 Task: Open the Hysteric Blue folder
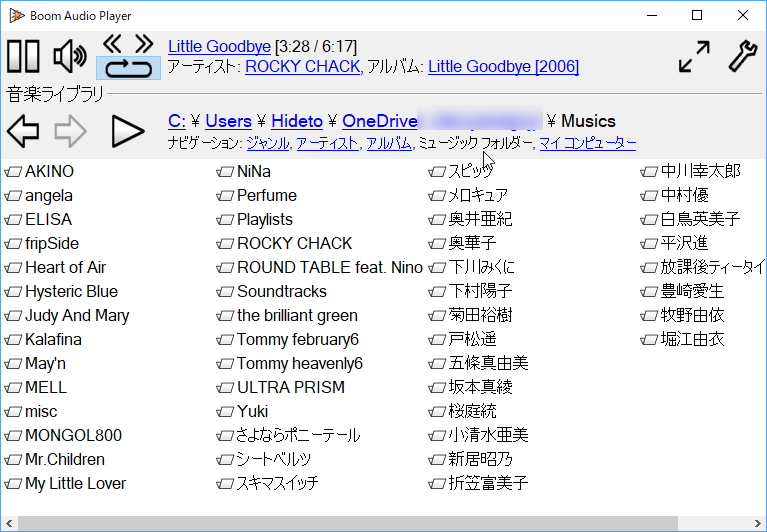[x=61, y=291]
